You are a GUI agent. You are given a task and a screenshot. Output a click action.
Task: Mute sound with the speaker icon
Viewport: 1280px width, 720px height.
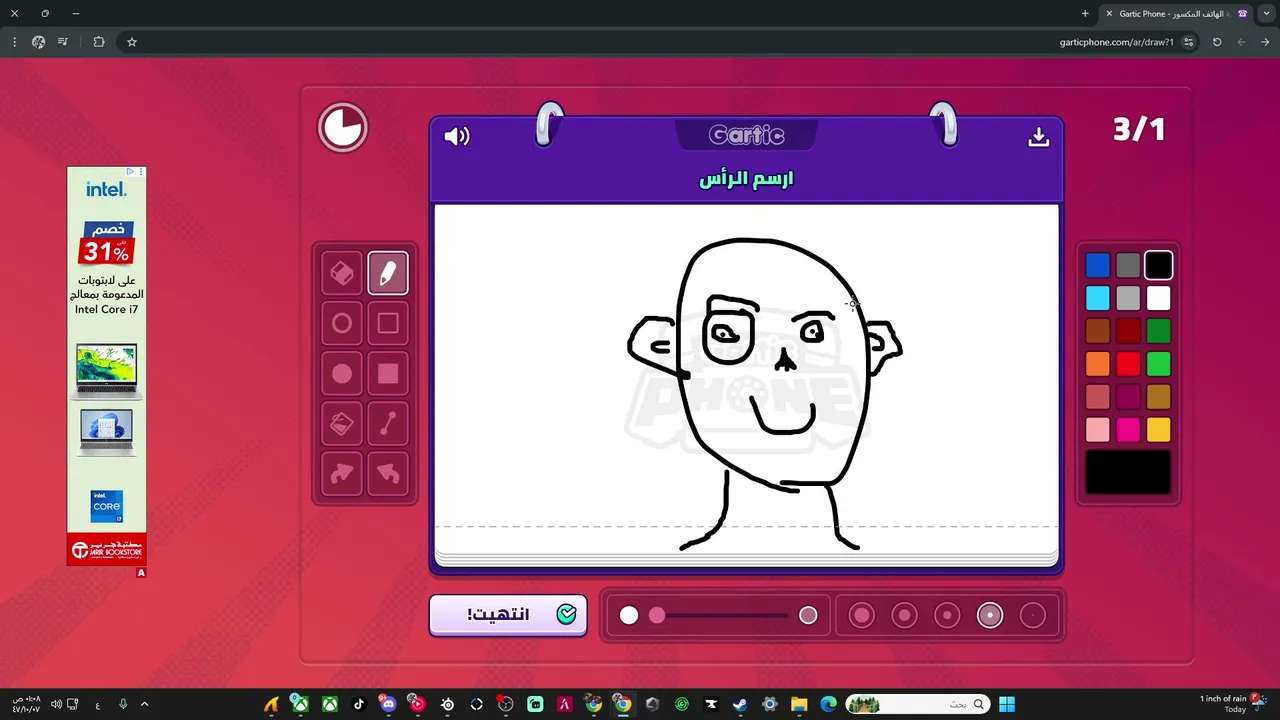[x=457, y=136]
